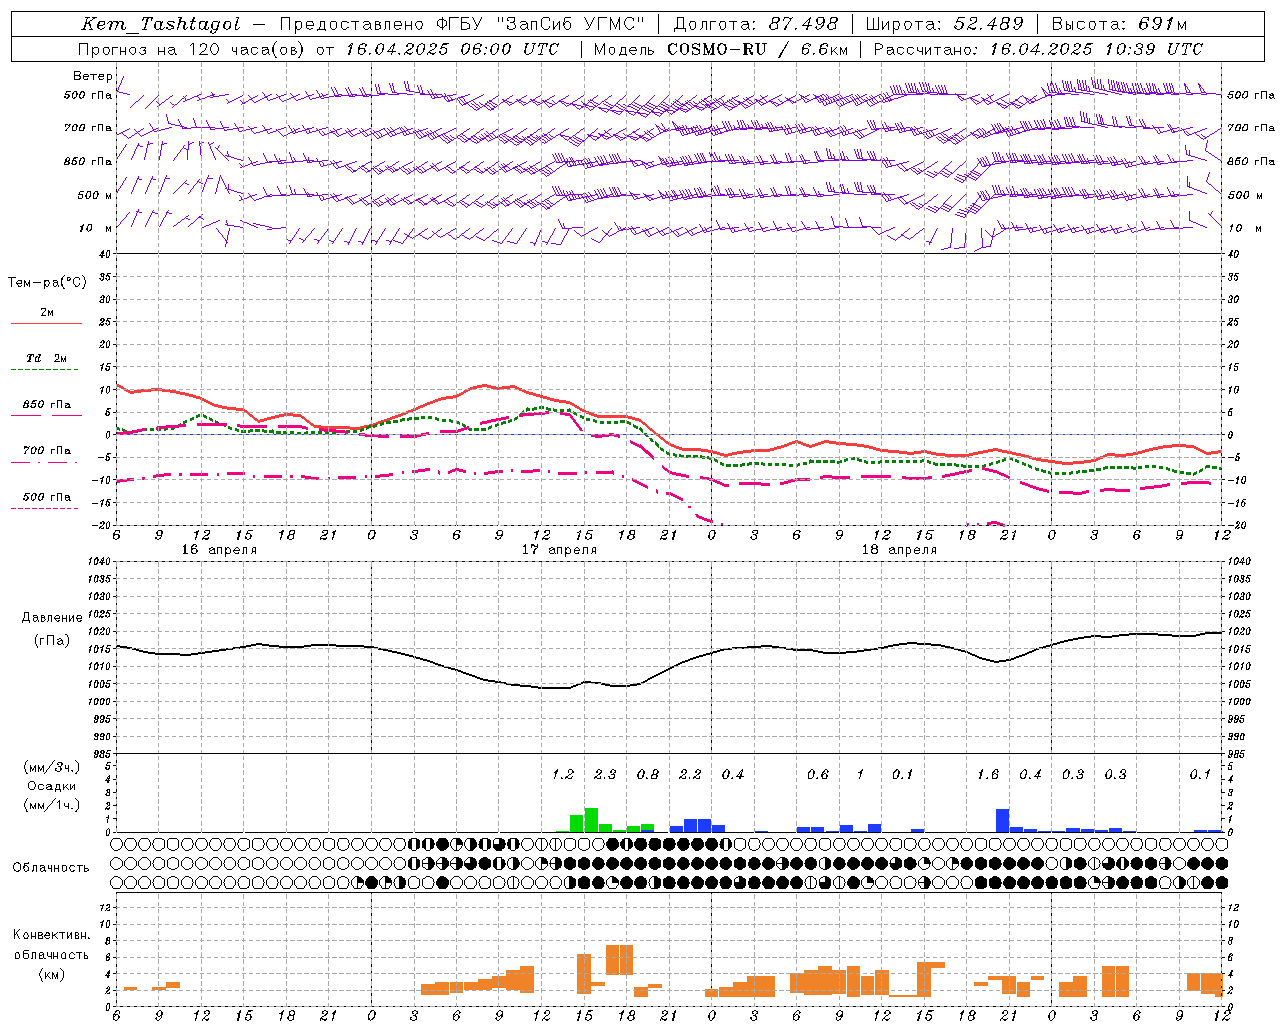
Task: Click the longitude value 87.498
Action: 806,24
